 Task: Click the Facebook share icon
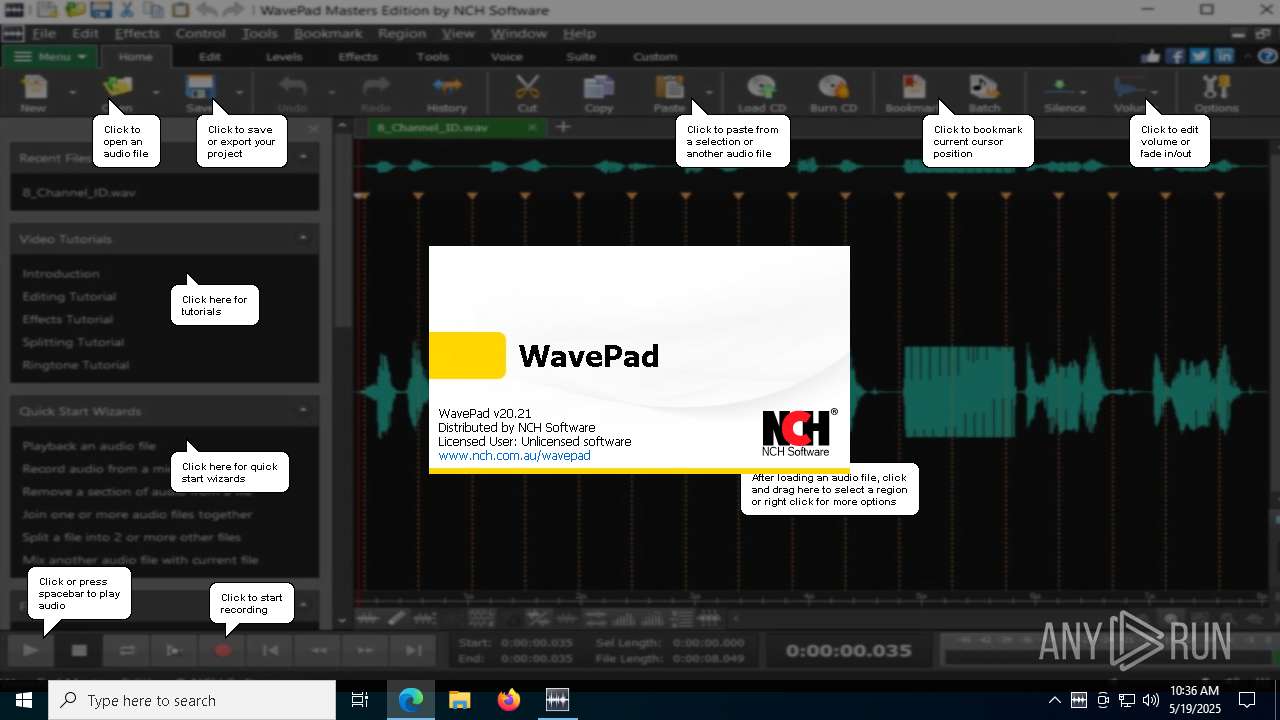pos(1175,56)
